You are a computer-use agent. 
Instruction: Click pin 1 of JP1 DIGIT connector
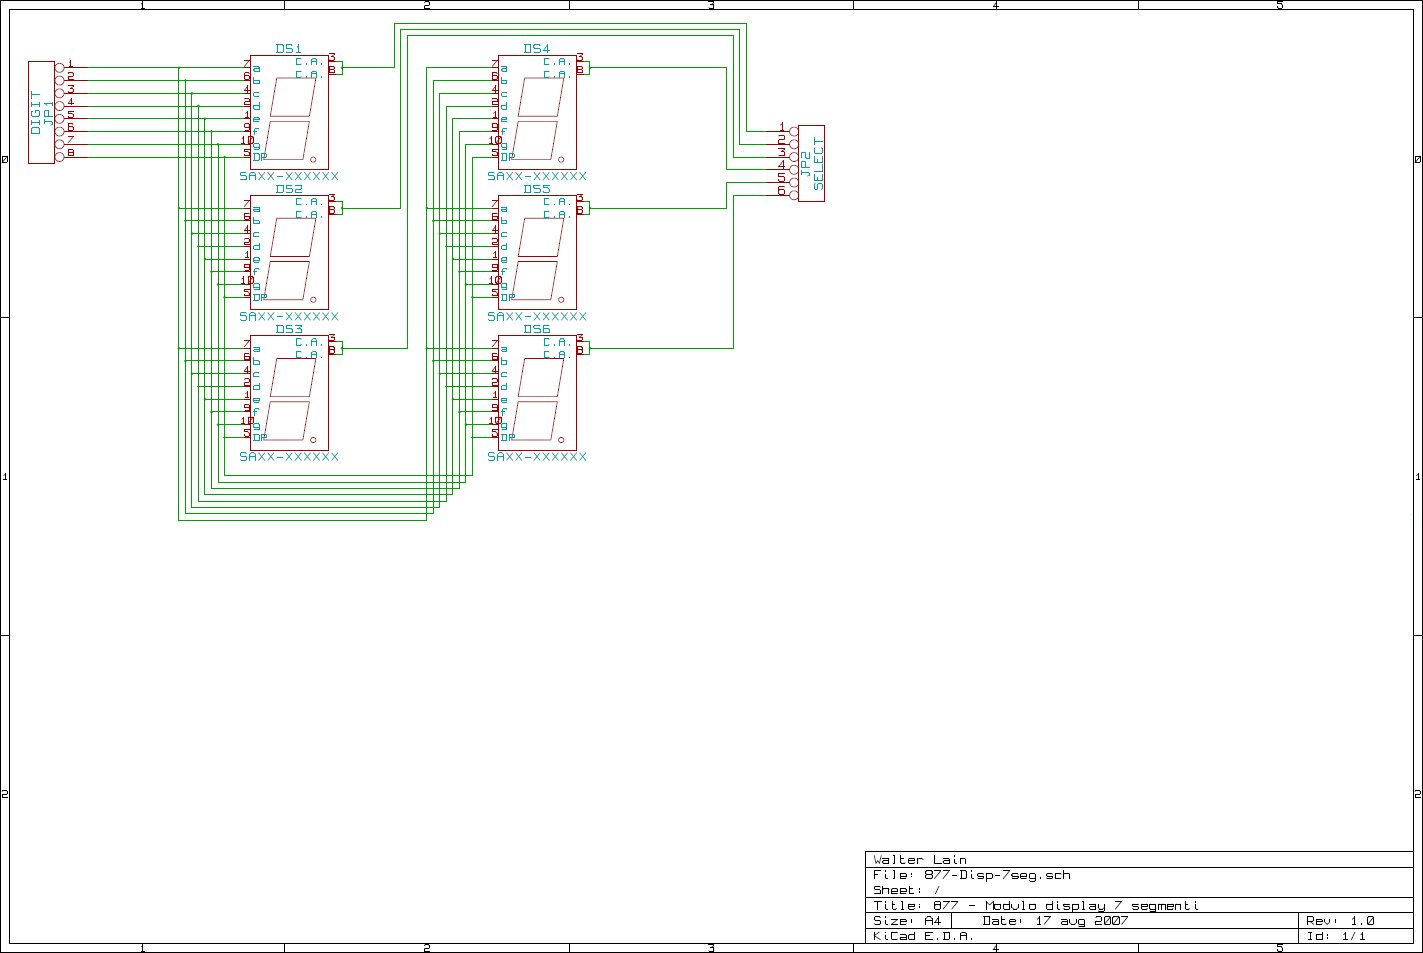(x=70, y=65)
